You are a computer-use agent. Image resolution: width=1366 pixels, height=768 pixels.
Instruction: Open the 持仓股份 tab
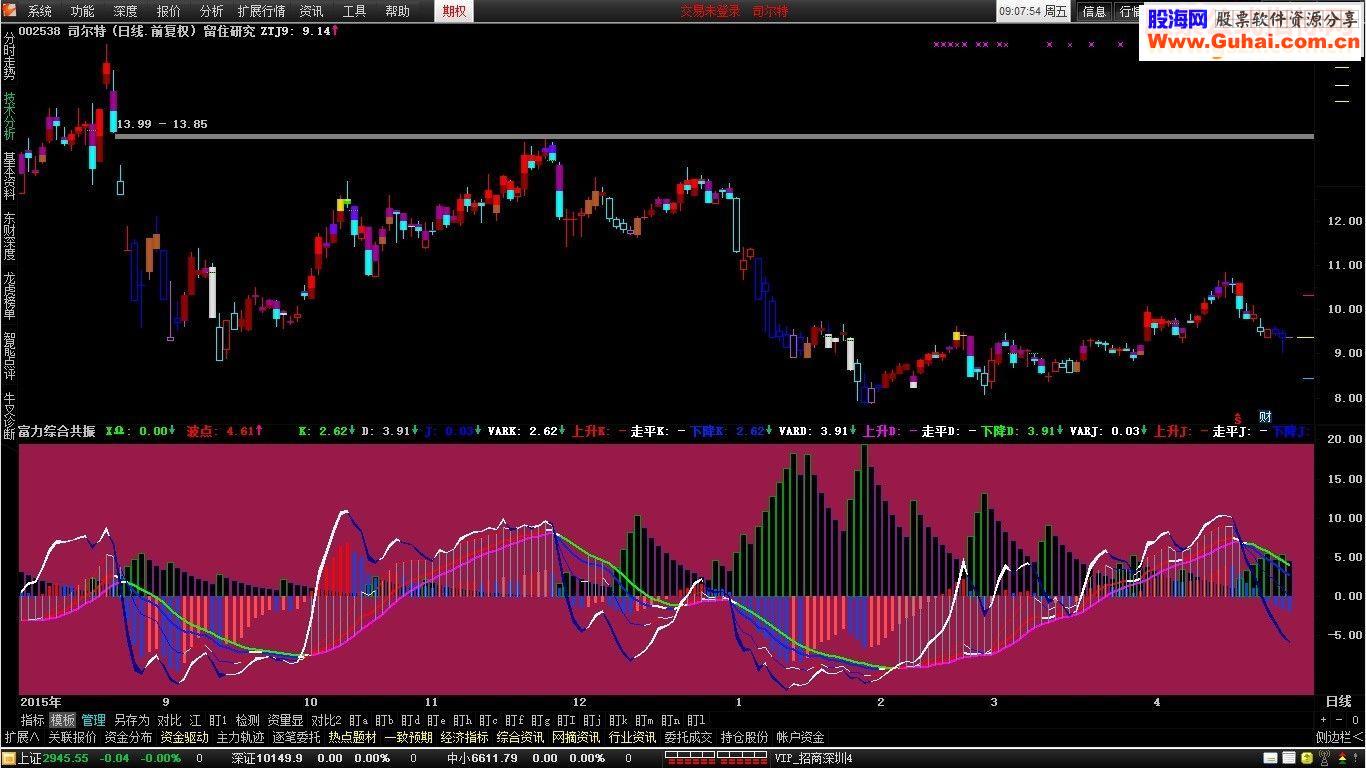(744, 737)
